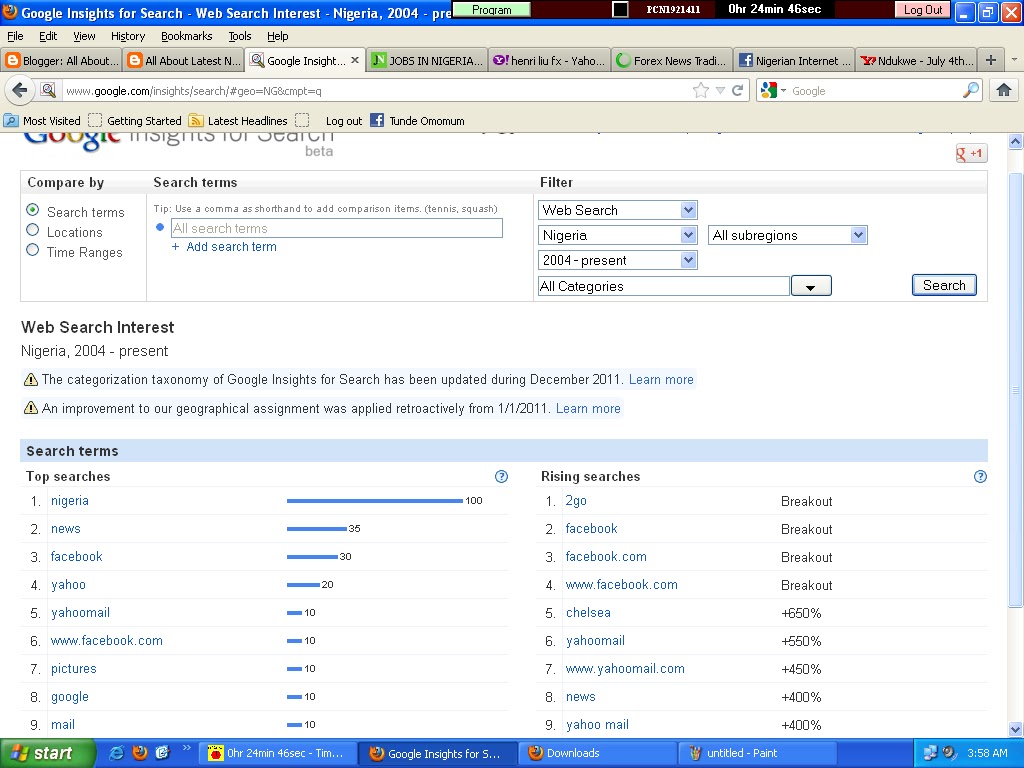The image size is (1024, 768).
Task: Select Time Ranges radio button
Action: point(33,250)
